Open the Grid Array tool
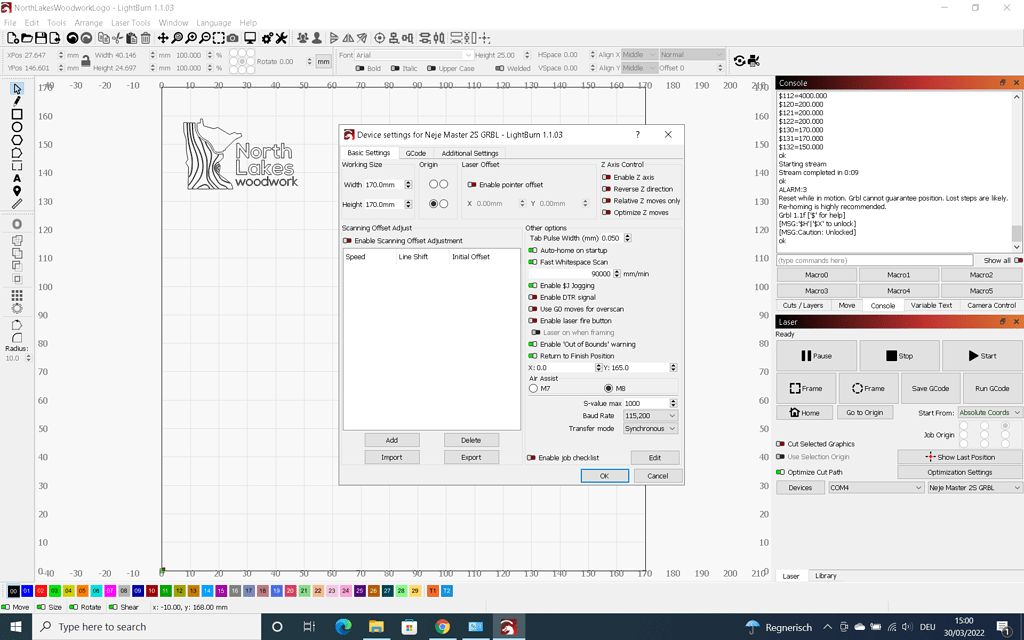 [17, 295]
